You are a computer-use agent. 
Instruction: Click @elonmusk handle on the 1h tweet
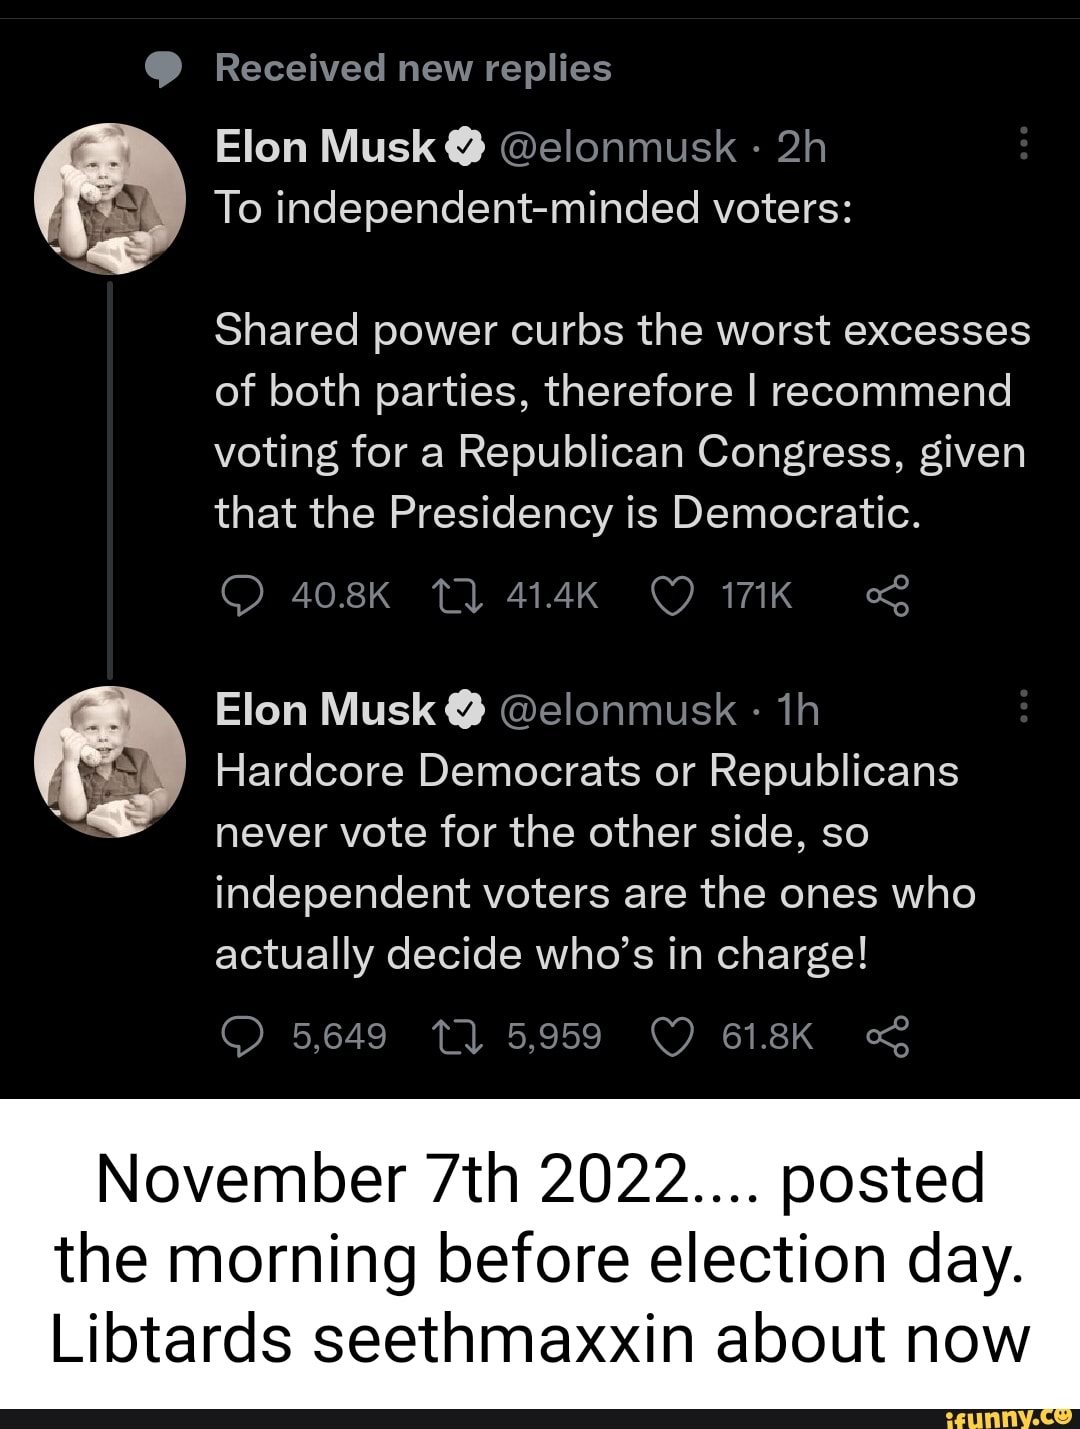(616, 710)
